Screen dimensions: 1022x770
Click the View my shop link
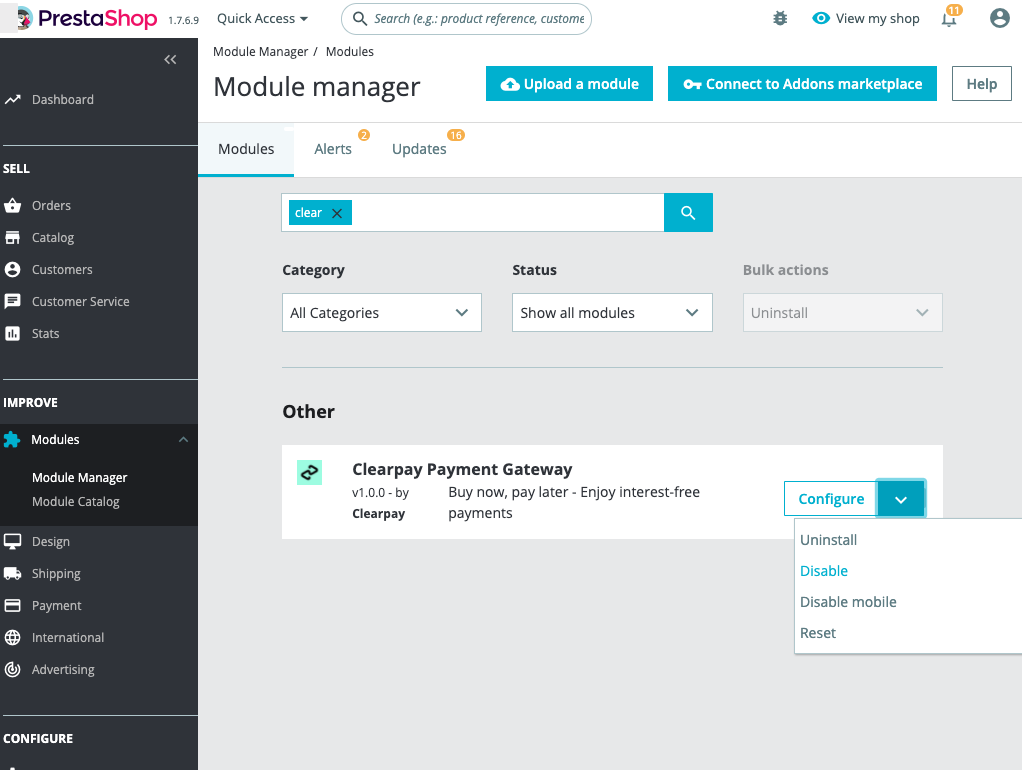pos(877,18)
